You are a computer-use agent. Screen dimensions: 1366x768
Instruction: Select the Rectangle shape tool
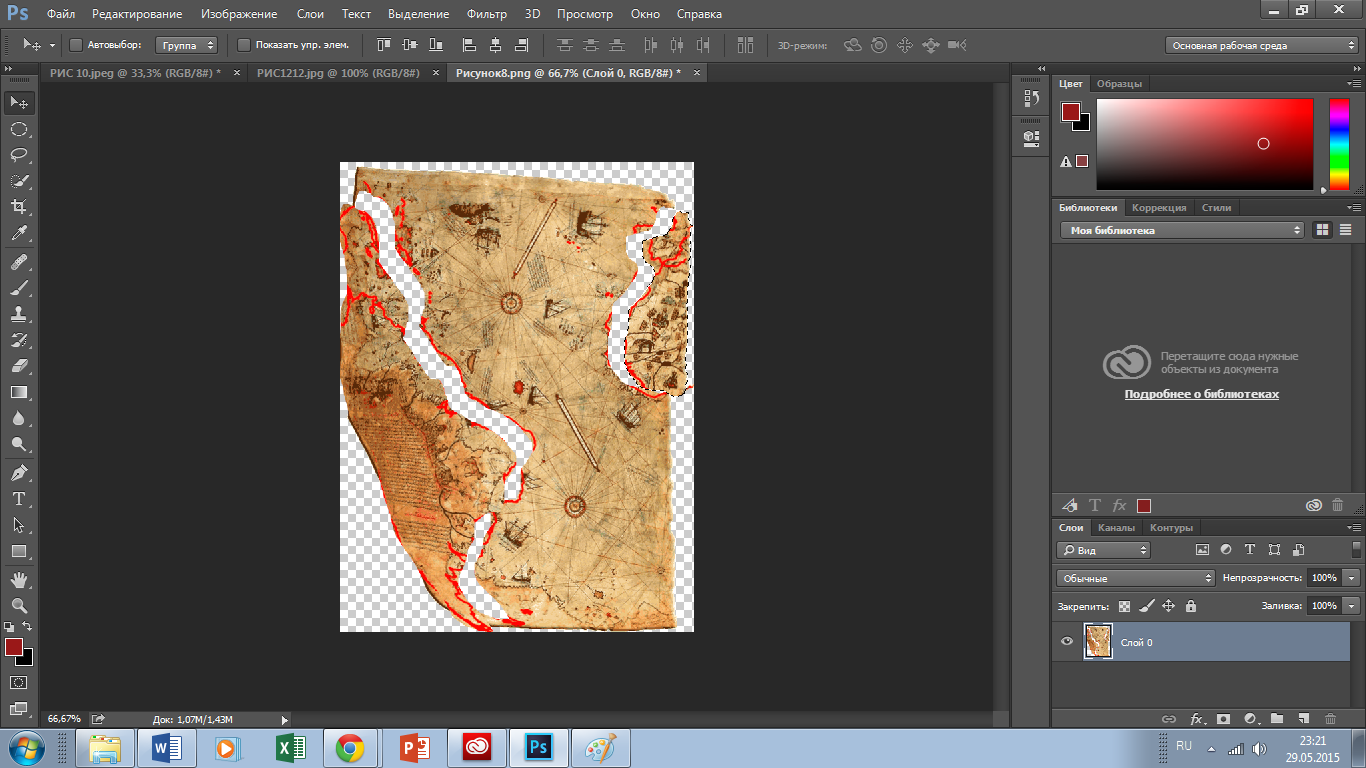pos(19,550)
